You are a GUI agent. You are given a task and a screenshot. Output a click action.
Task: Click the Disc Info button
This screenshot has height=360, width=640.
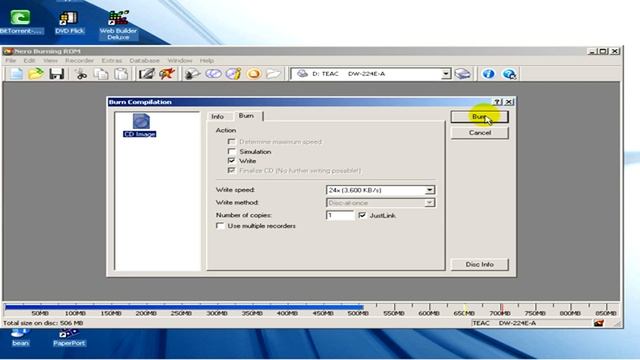tap(480, 264)
